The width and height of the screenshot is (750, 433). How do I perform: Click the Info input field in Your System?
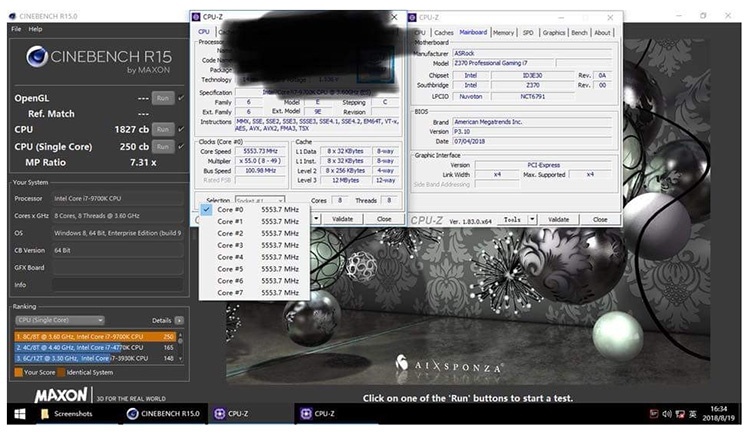118,285
